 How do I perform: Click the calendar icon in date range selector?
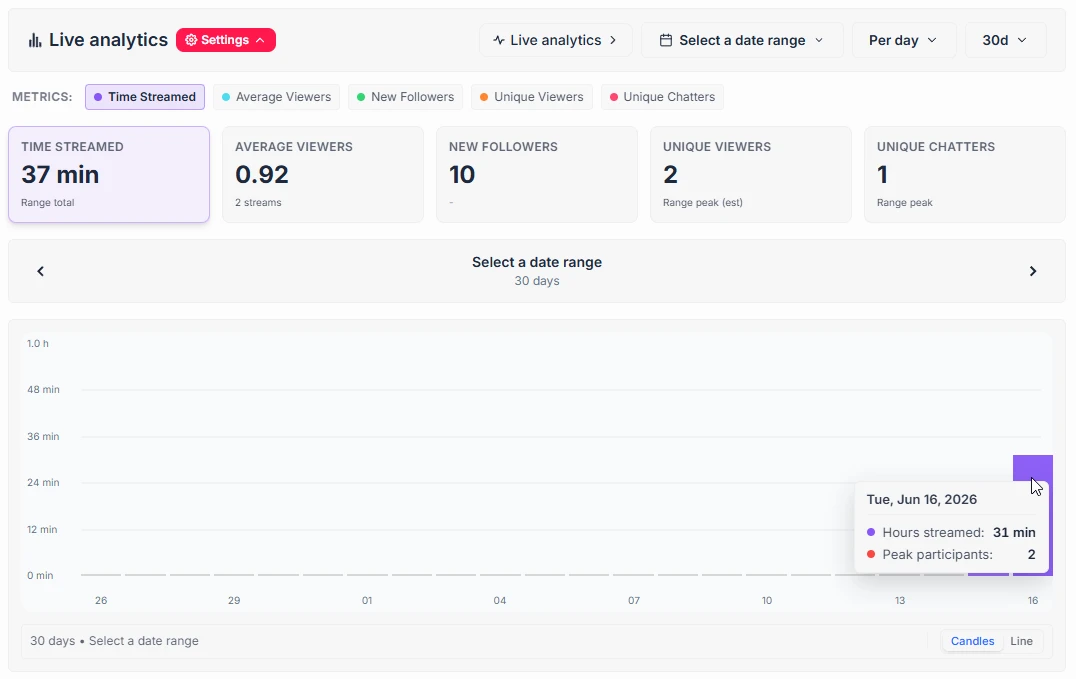(666, 40)
